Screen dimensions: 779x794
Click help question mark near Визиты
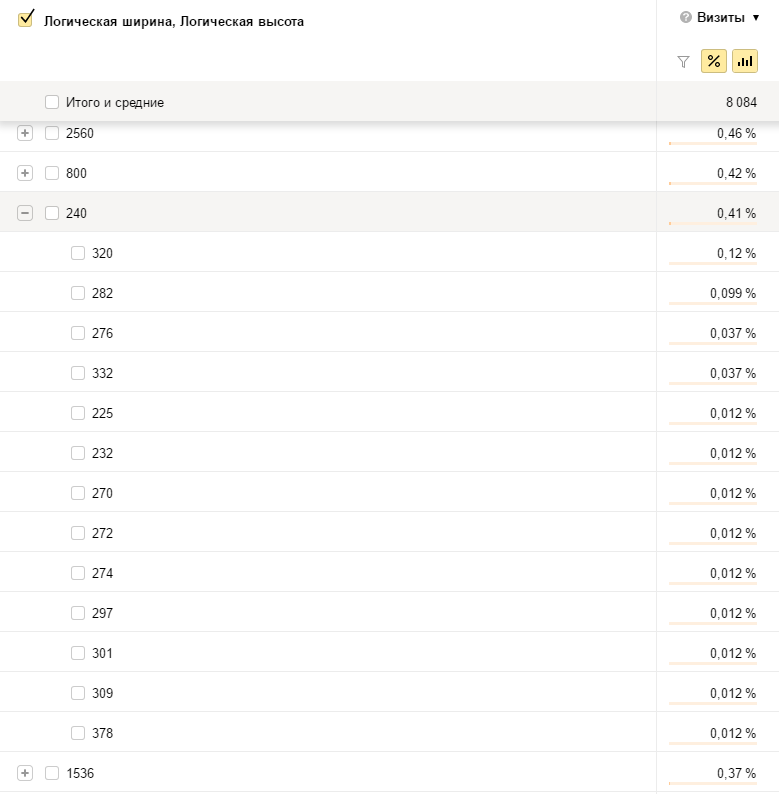coord(686,17)
